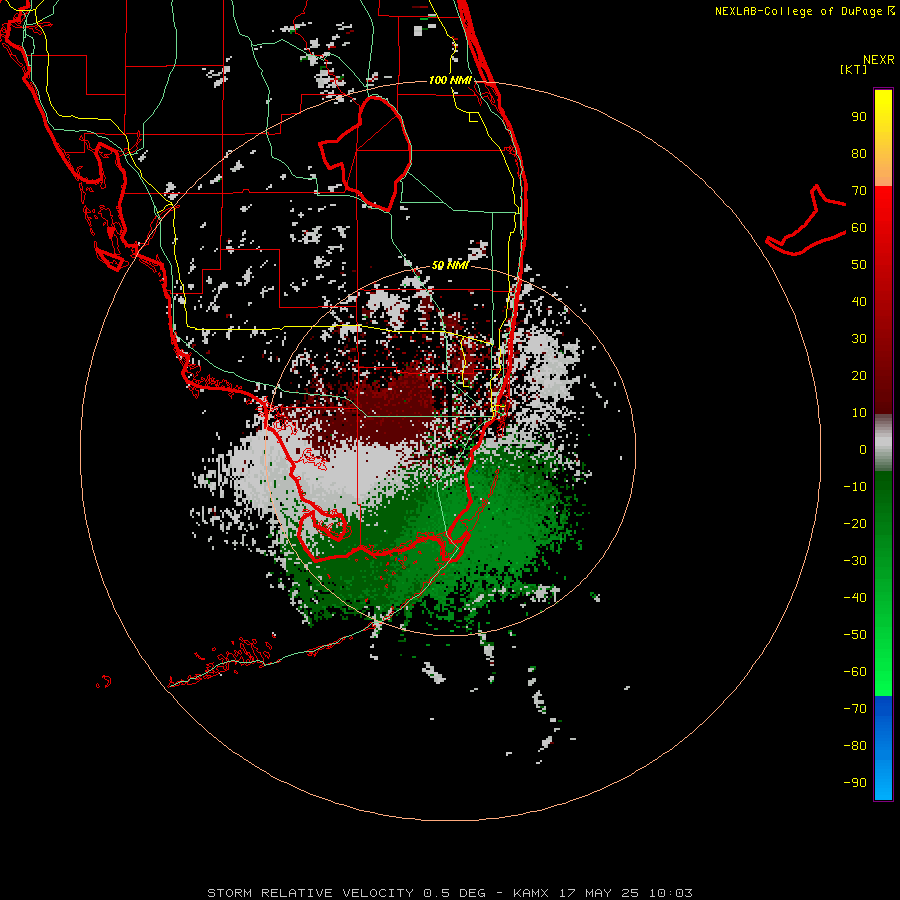Click the positive 60 knot scale label

pyautogui.click(x=859, y=228)
